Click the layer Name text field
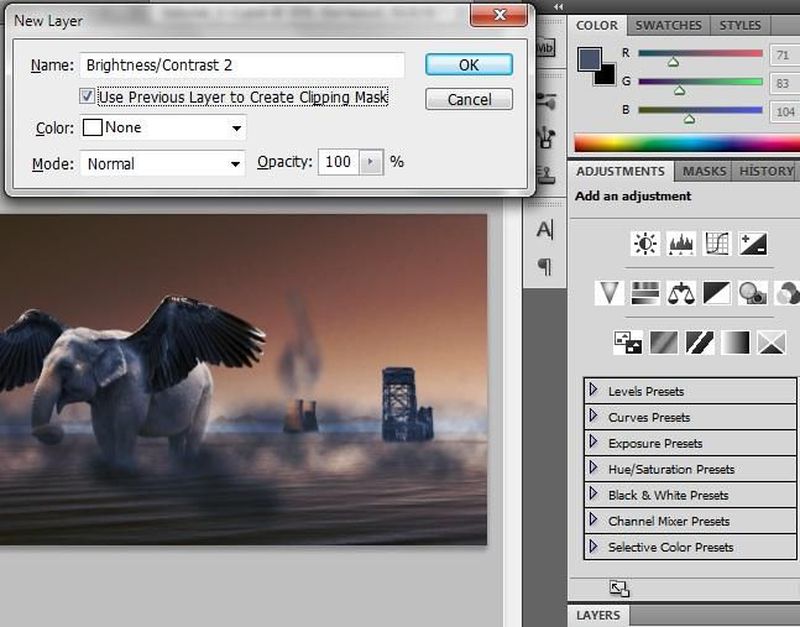Screen dimensions: 800x627 242,65
